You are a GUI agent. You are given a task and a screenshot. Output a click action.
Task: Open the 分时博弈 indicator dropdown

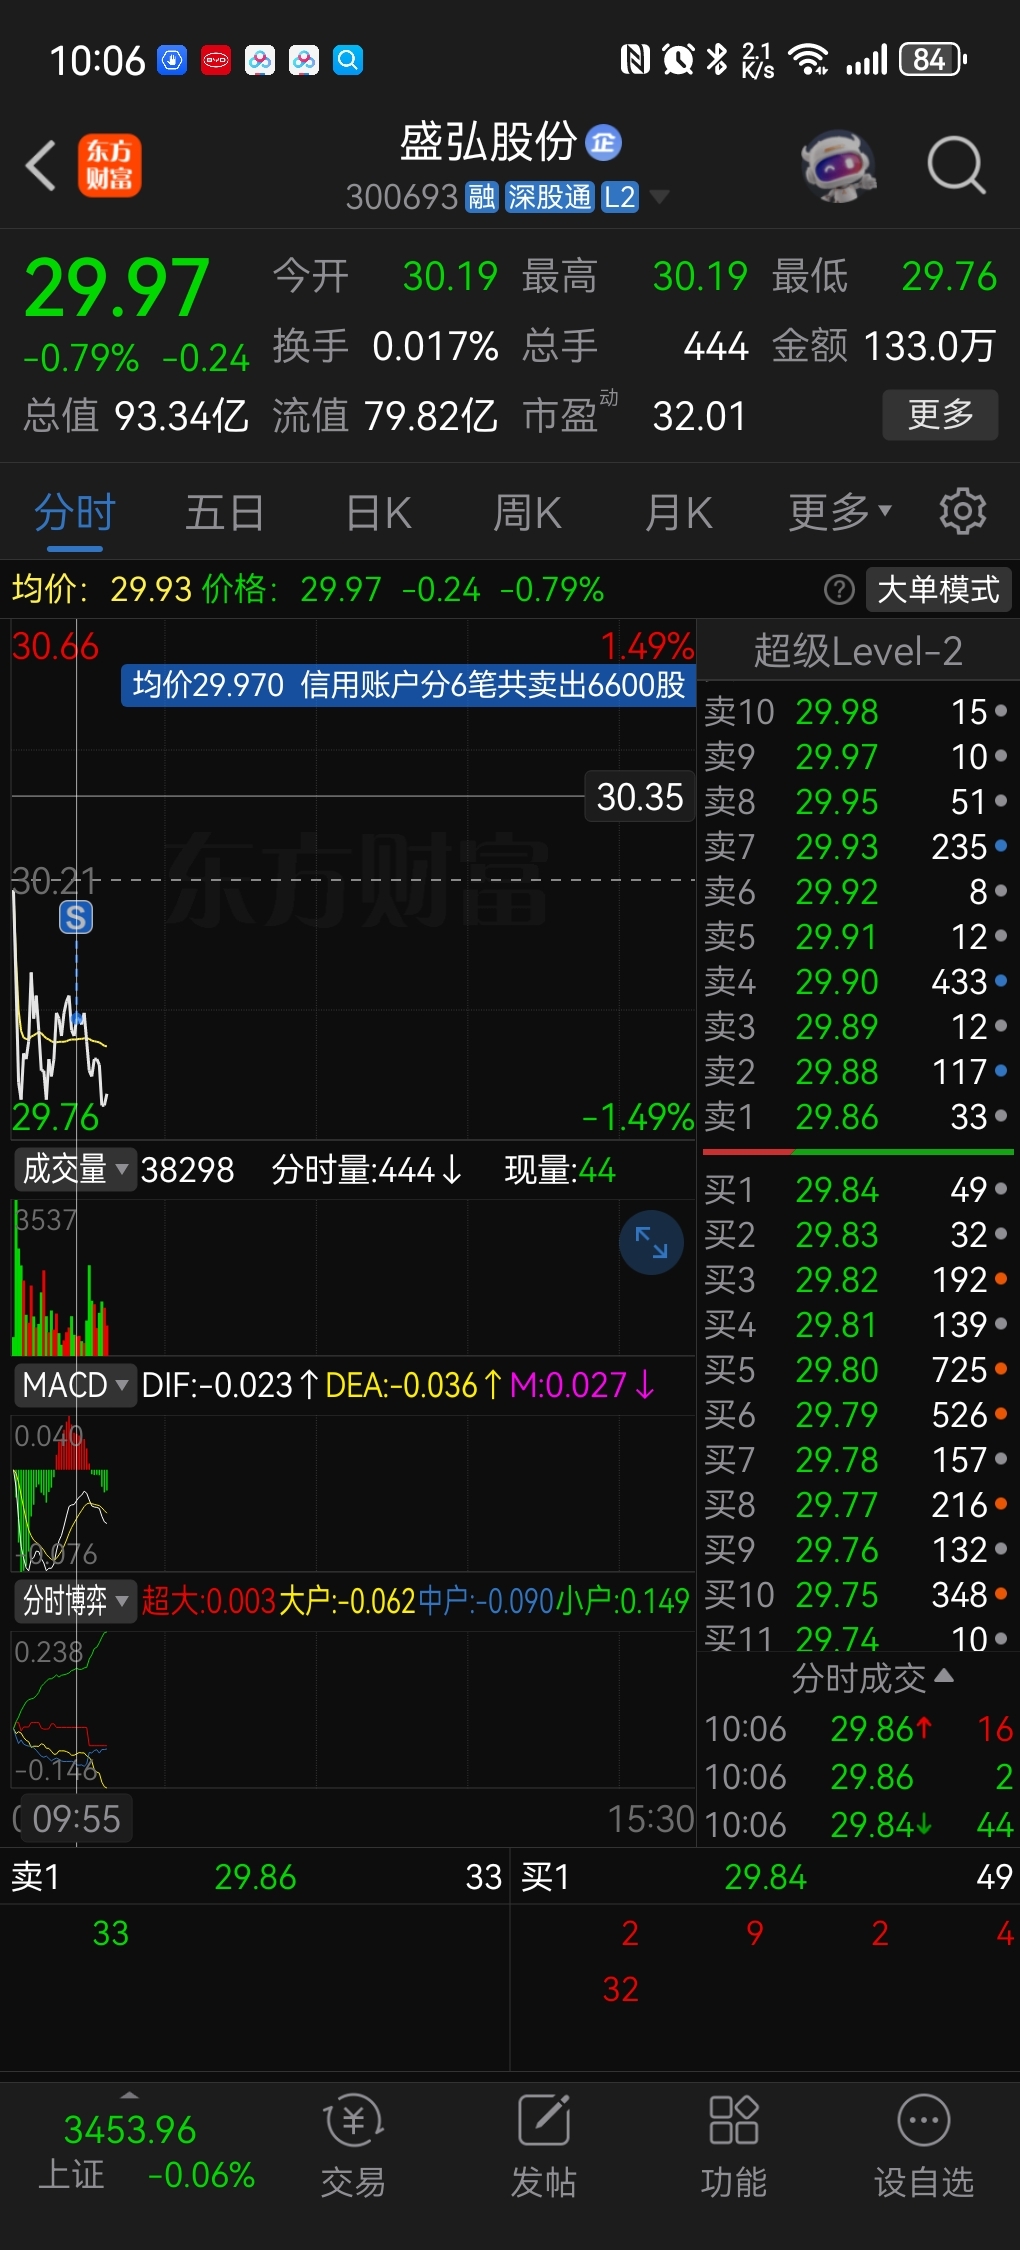[x=75, y=1601]
